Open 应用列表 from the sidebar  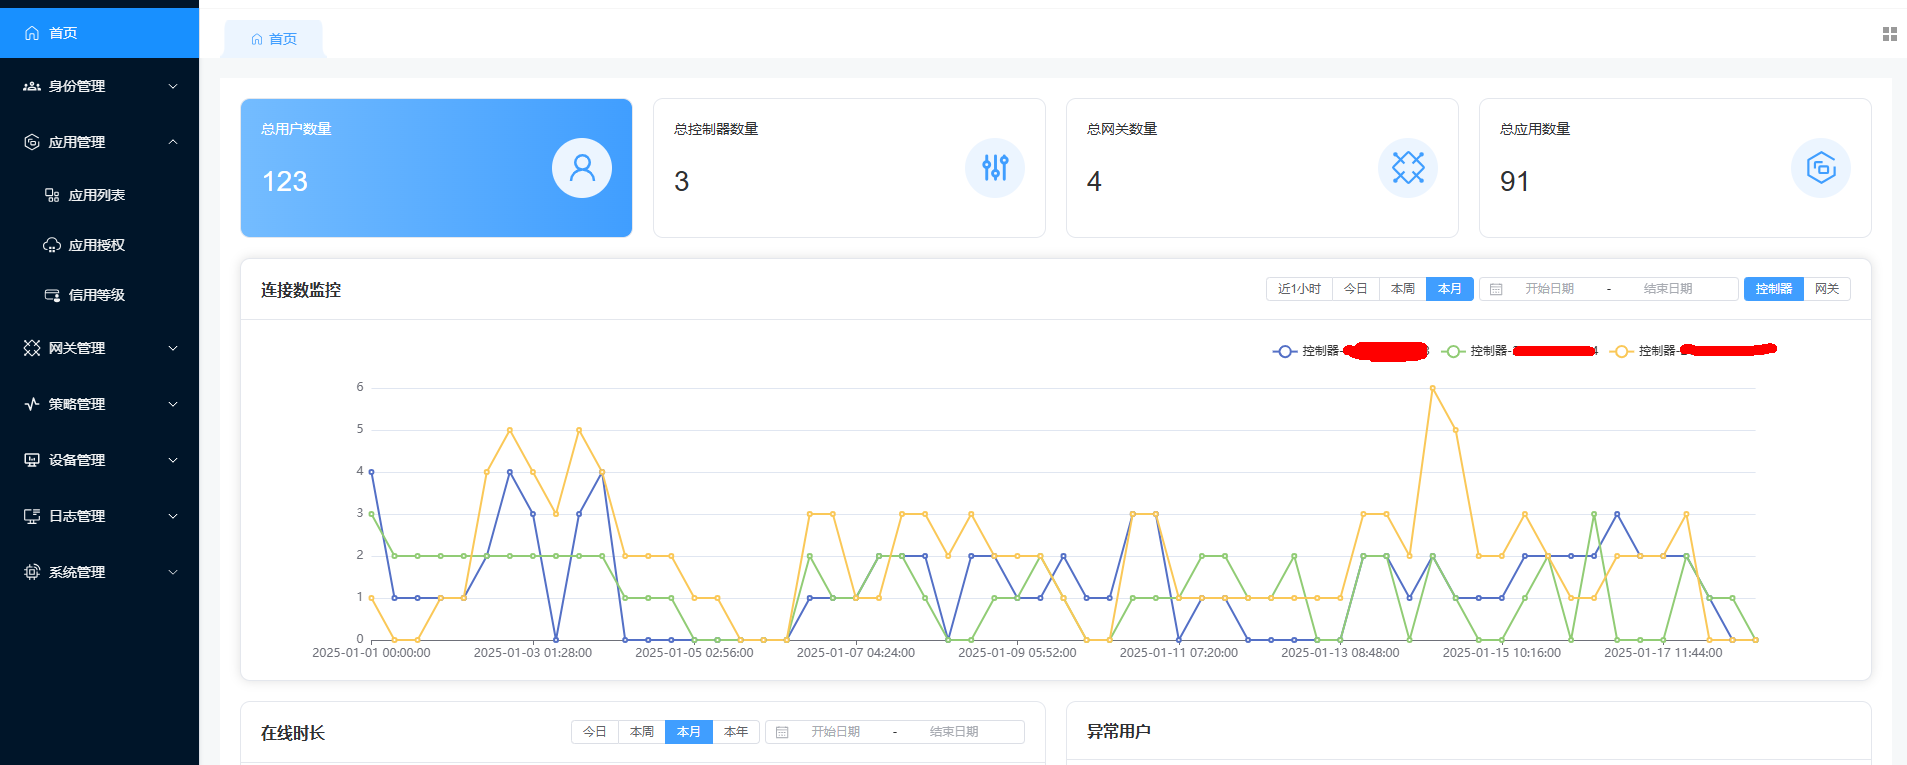tap(96, 195)
